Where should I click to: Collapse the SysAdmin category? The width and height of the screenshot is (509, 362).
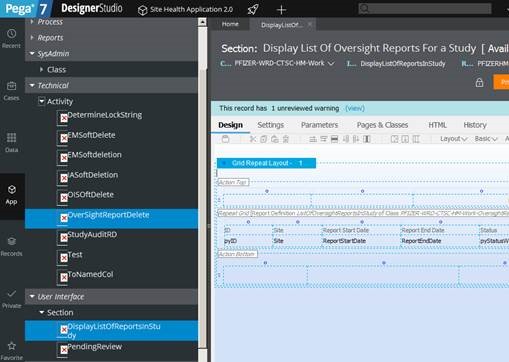32,53
